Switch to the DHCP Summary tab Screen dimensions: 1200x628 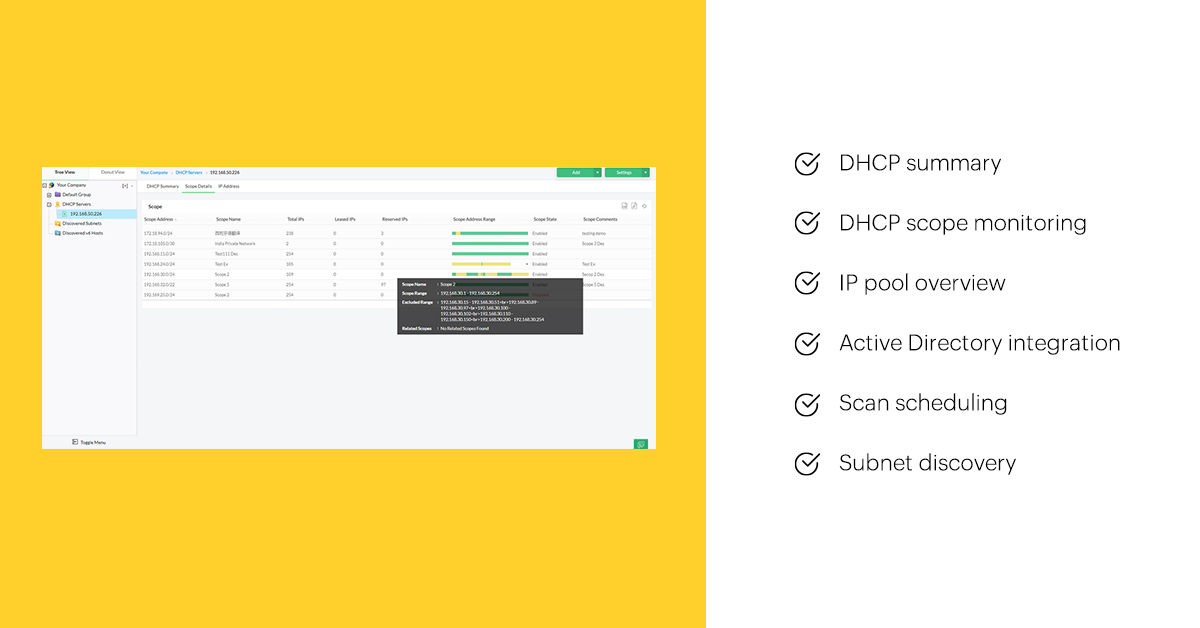tap(161, 187)
